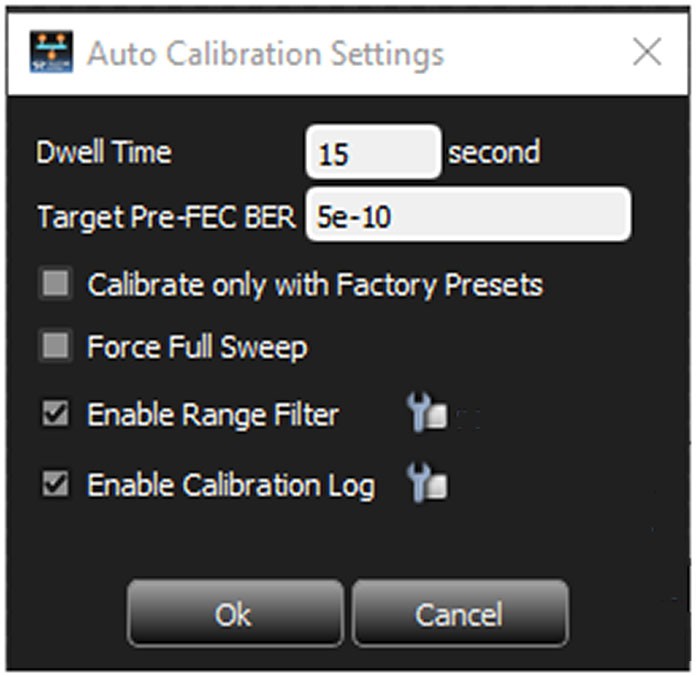The height and width of the screenshot is (677, 696).
Task: Confirm settings with the Ok button
Action: pos(235,614)
